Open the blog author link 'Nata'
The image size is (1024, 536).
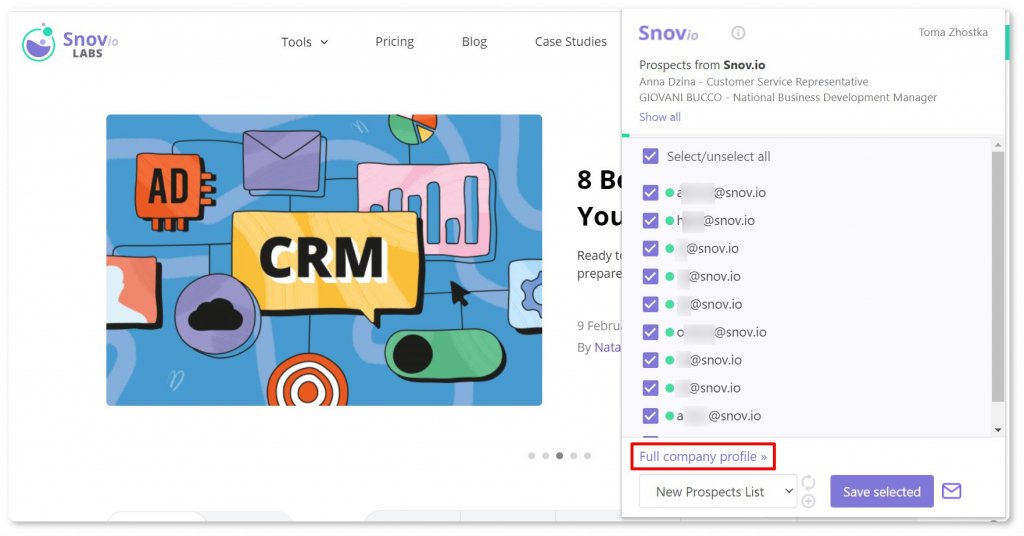pos(607,347)
